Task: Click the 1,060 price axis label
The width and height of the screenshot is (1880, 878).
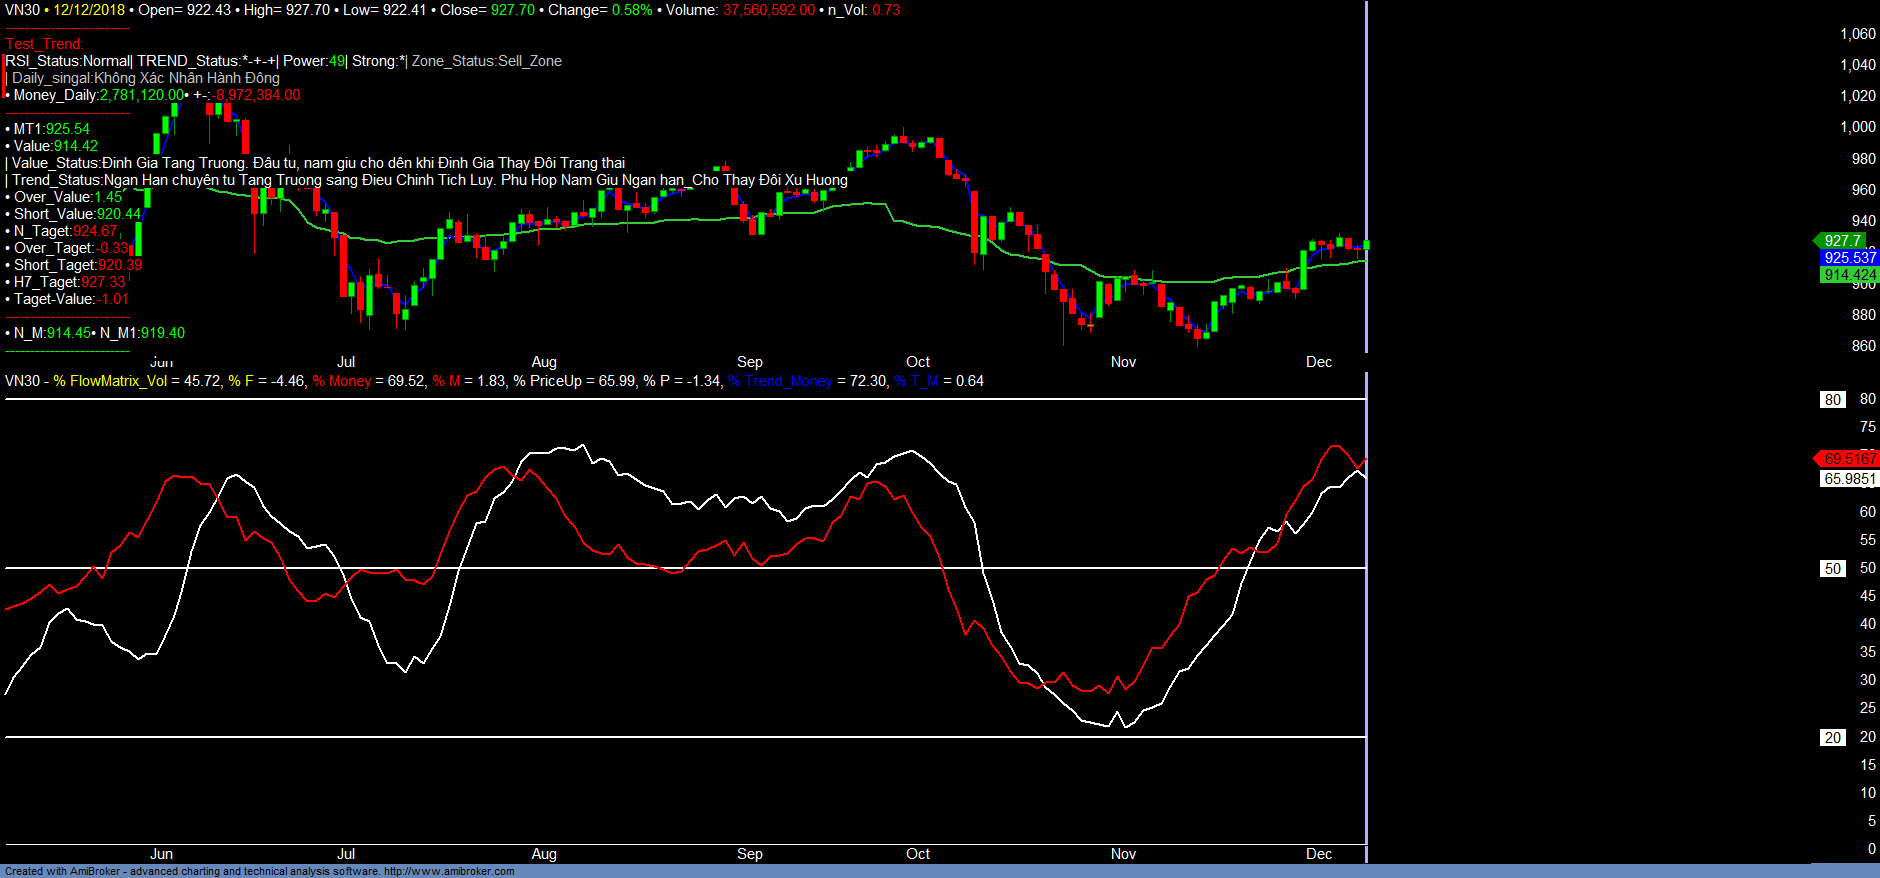Action: point(1857,34)
